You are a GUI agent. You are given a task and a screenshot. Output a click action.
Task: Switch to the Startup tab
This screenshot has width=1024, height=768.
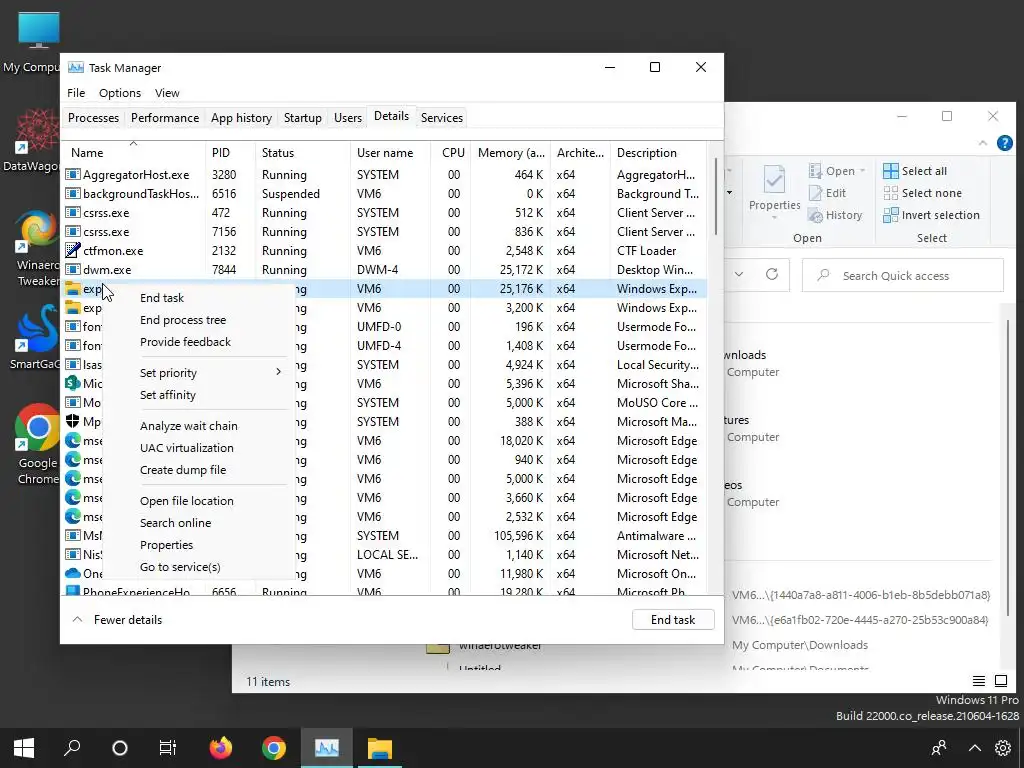[x=302, y=118]
